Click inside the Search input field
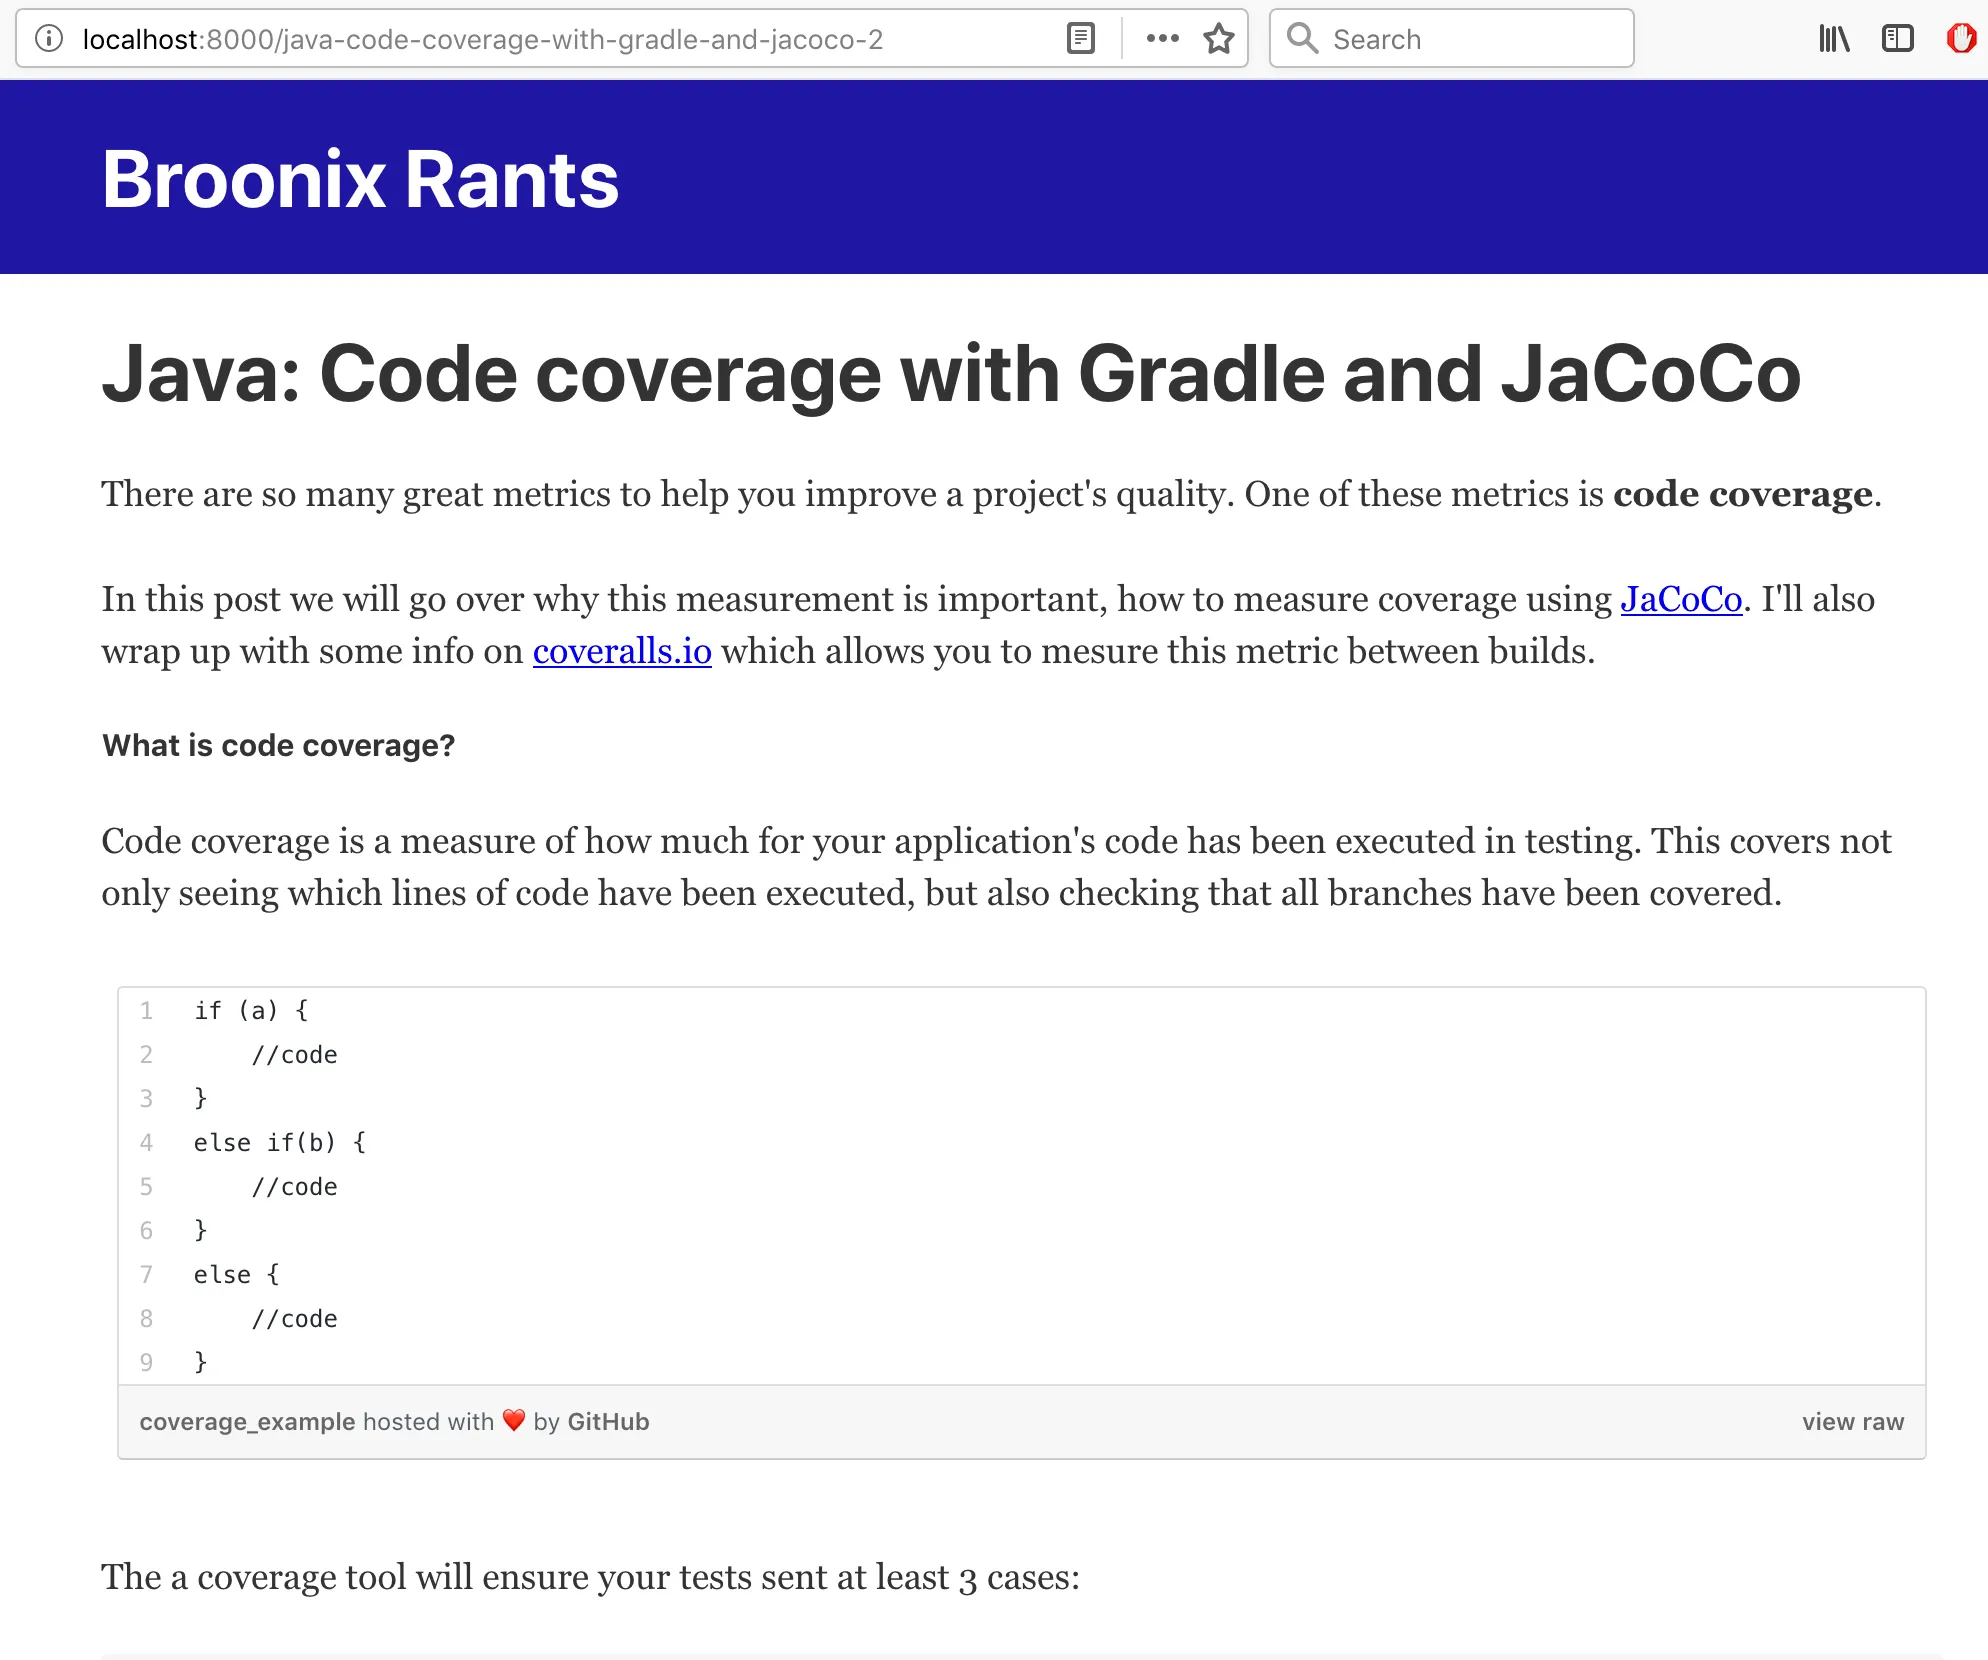Screen dimensions: 1988x1660 [x=1470, y=39]
